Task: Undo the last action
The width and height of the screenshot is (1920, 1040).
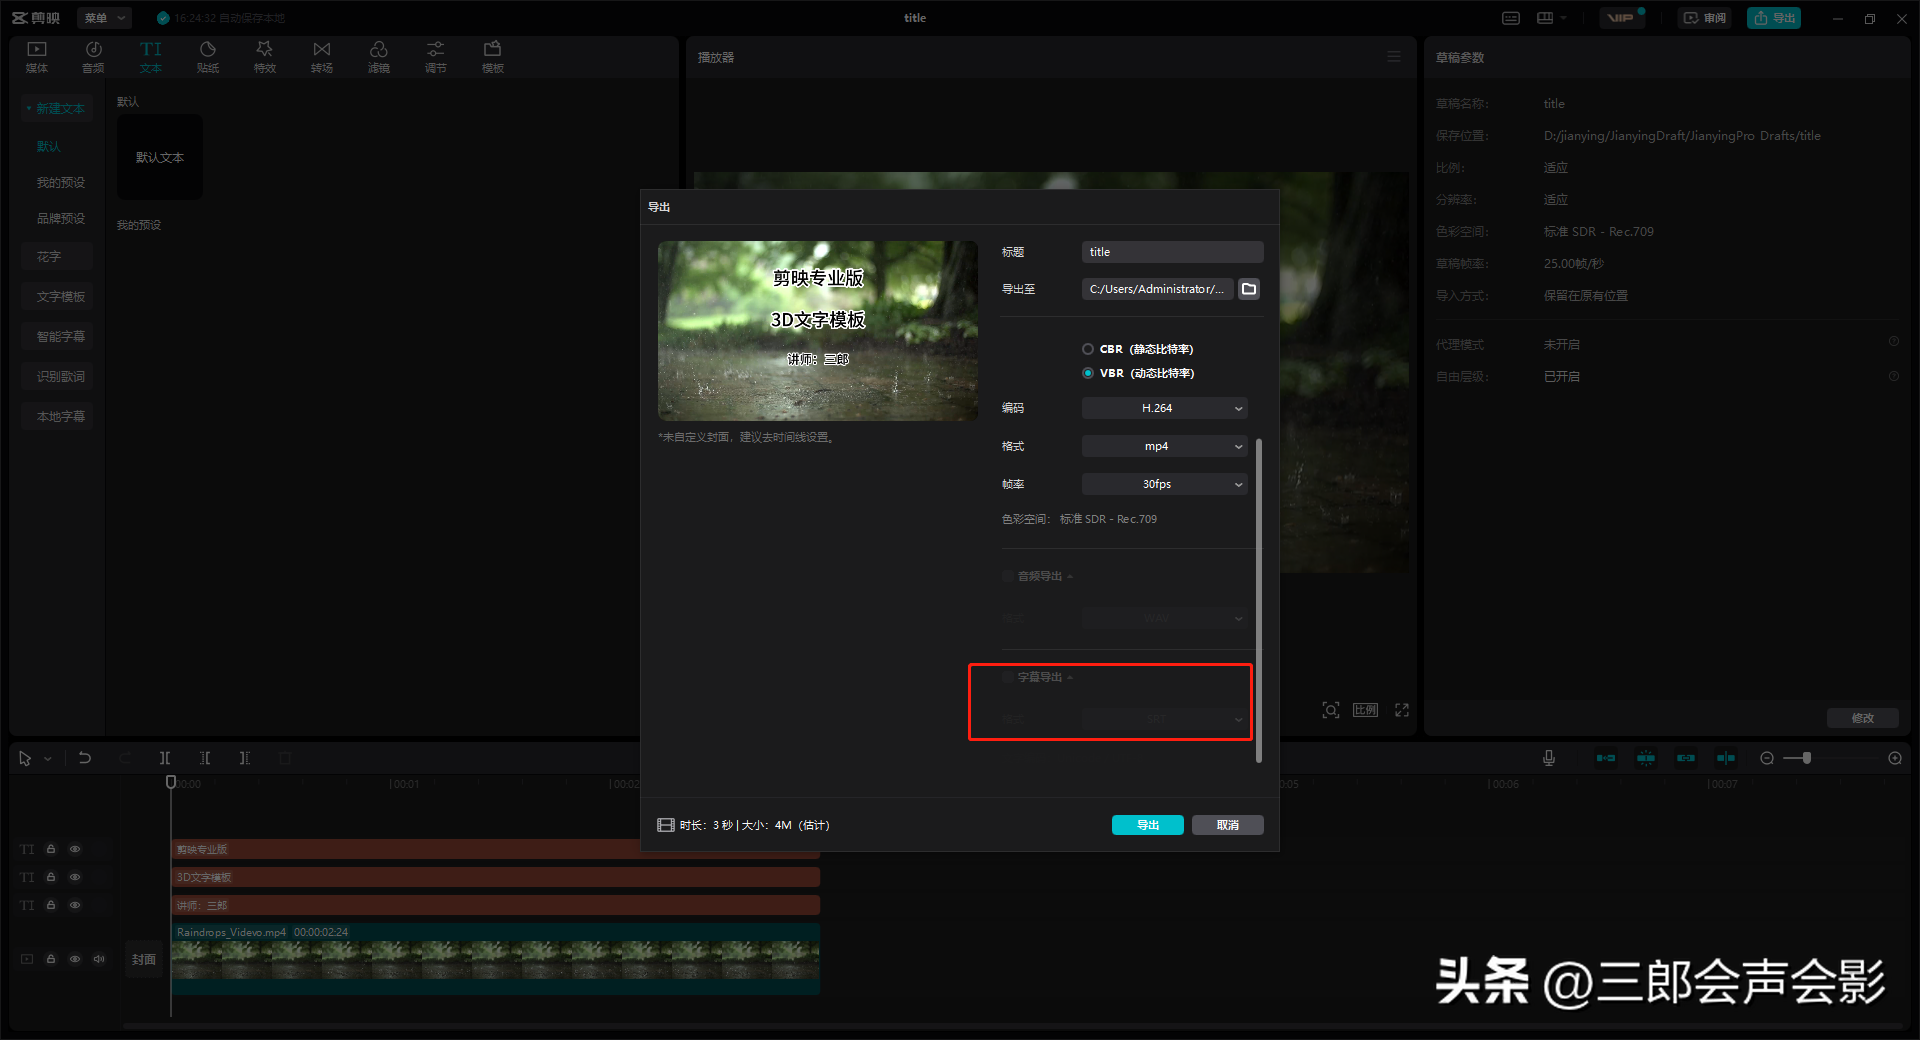Action: click(x=85, y=759)
